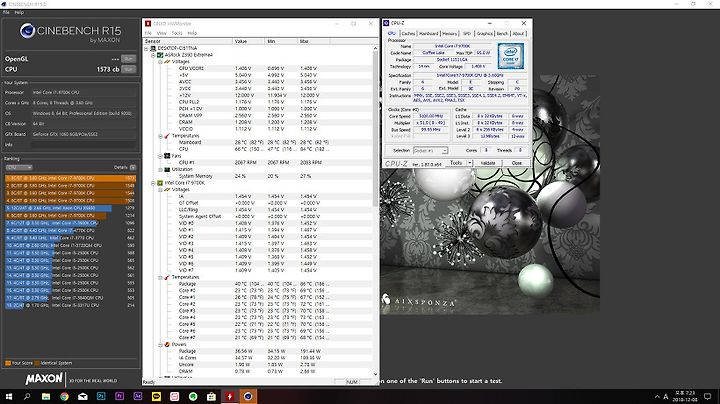Image resolution: width=720 pixels, height=404 pixels.
Task: Click the MAXON logo at the bottom
Action: [44, 379]
